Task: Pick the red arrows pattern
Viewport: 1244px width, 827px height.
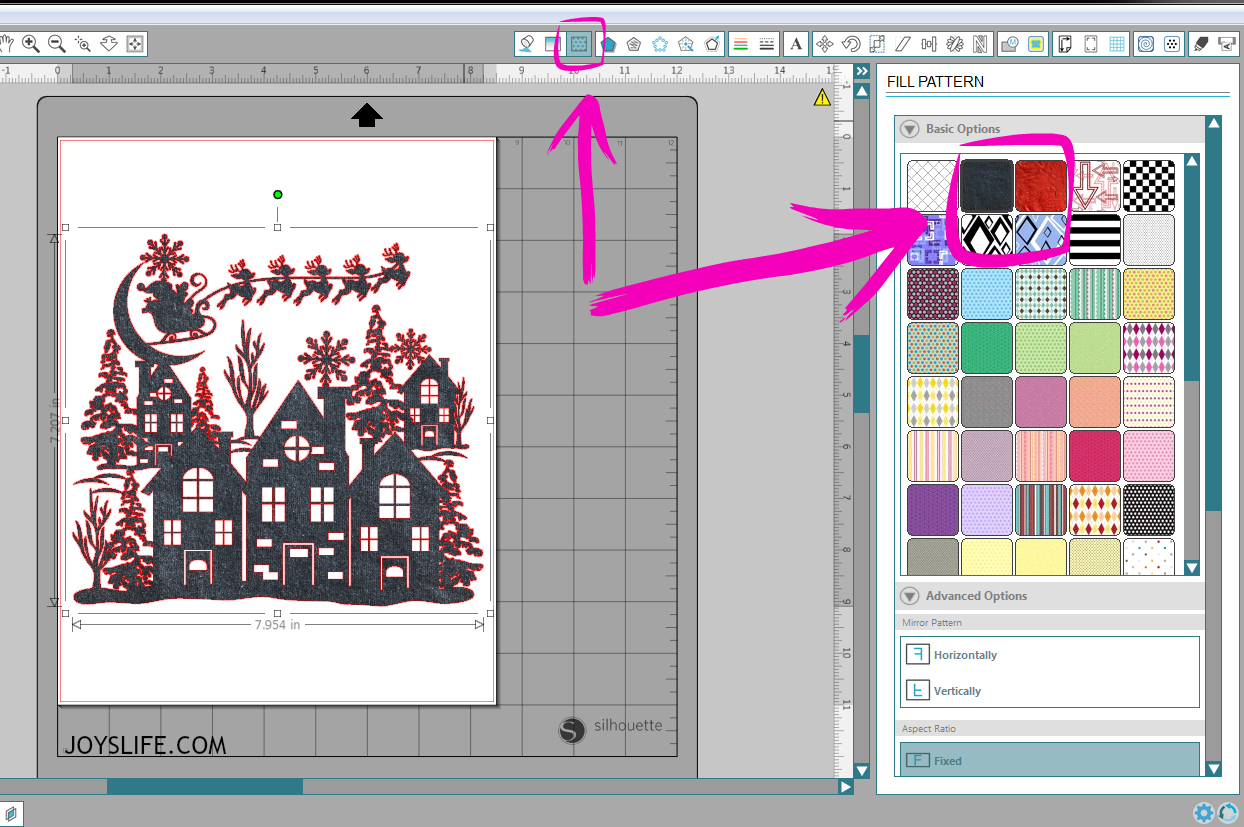Action: (x=1095, y=185)
